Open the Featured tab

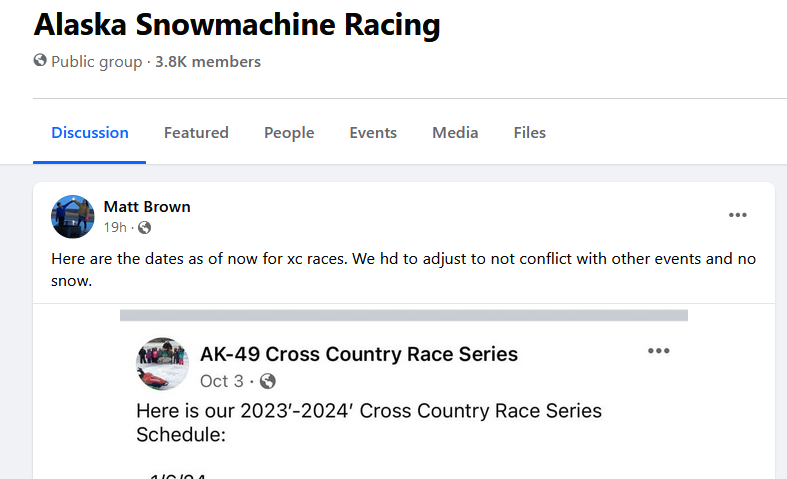click(196, 133)
